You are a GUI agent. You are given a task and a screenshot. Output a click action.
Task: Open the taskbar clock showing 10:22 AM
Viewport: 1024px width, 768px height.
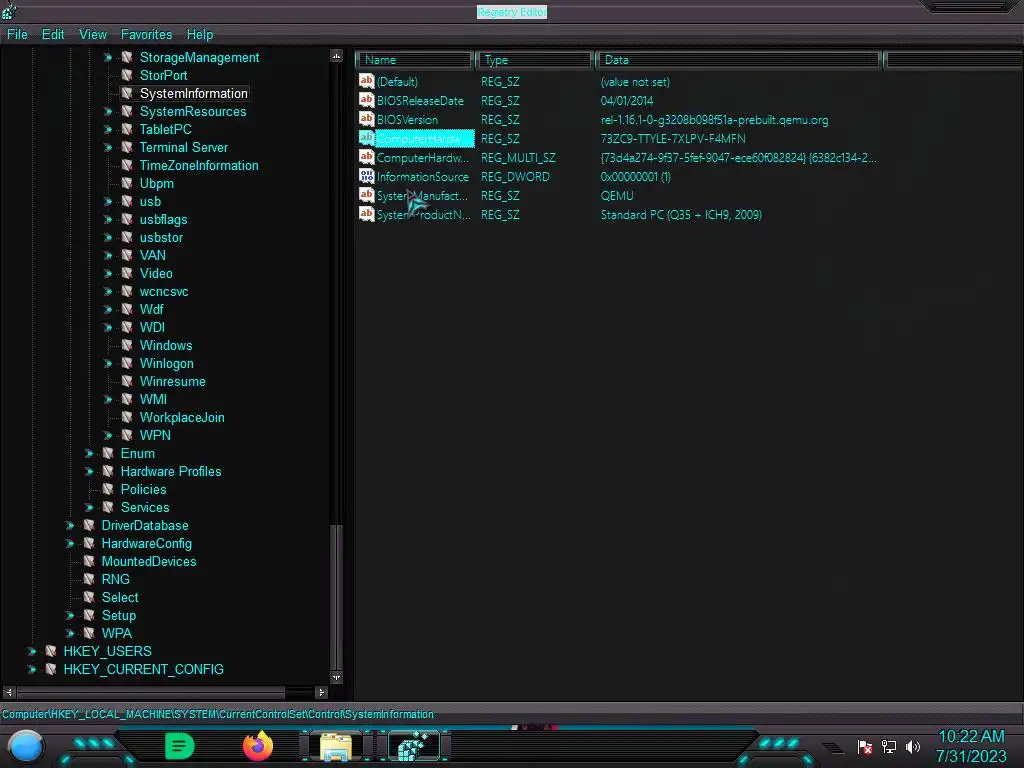(971, 746)
